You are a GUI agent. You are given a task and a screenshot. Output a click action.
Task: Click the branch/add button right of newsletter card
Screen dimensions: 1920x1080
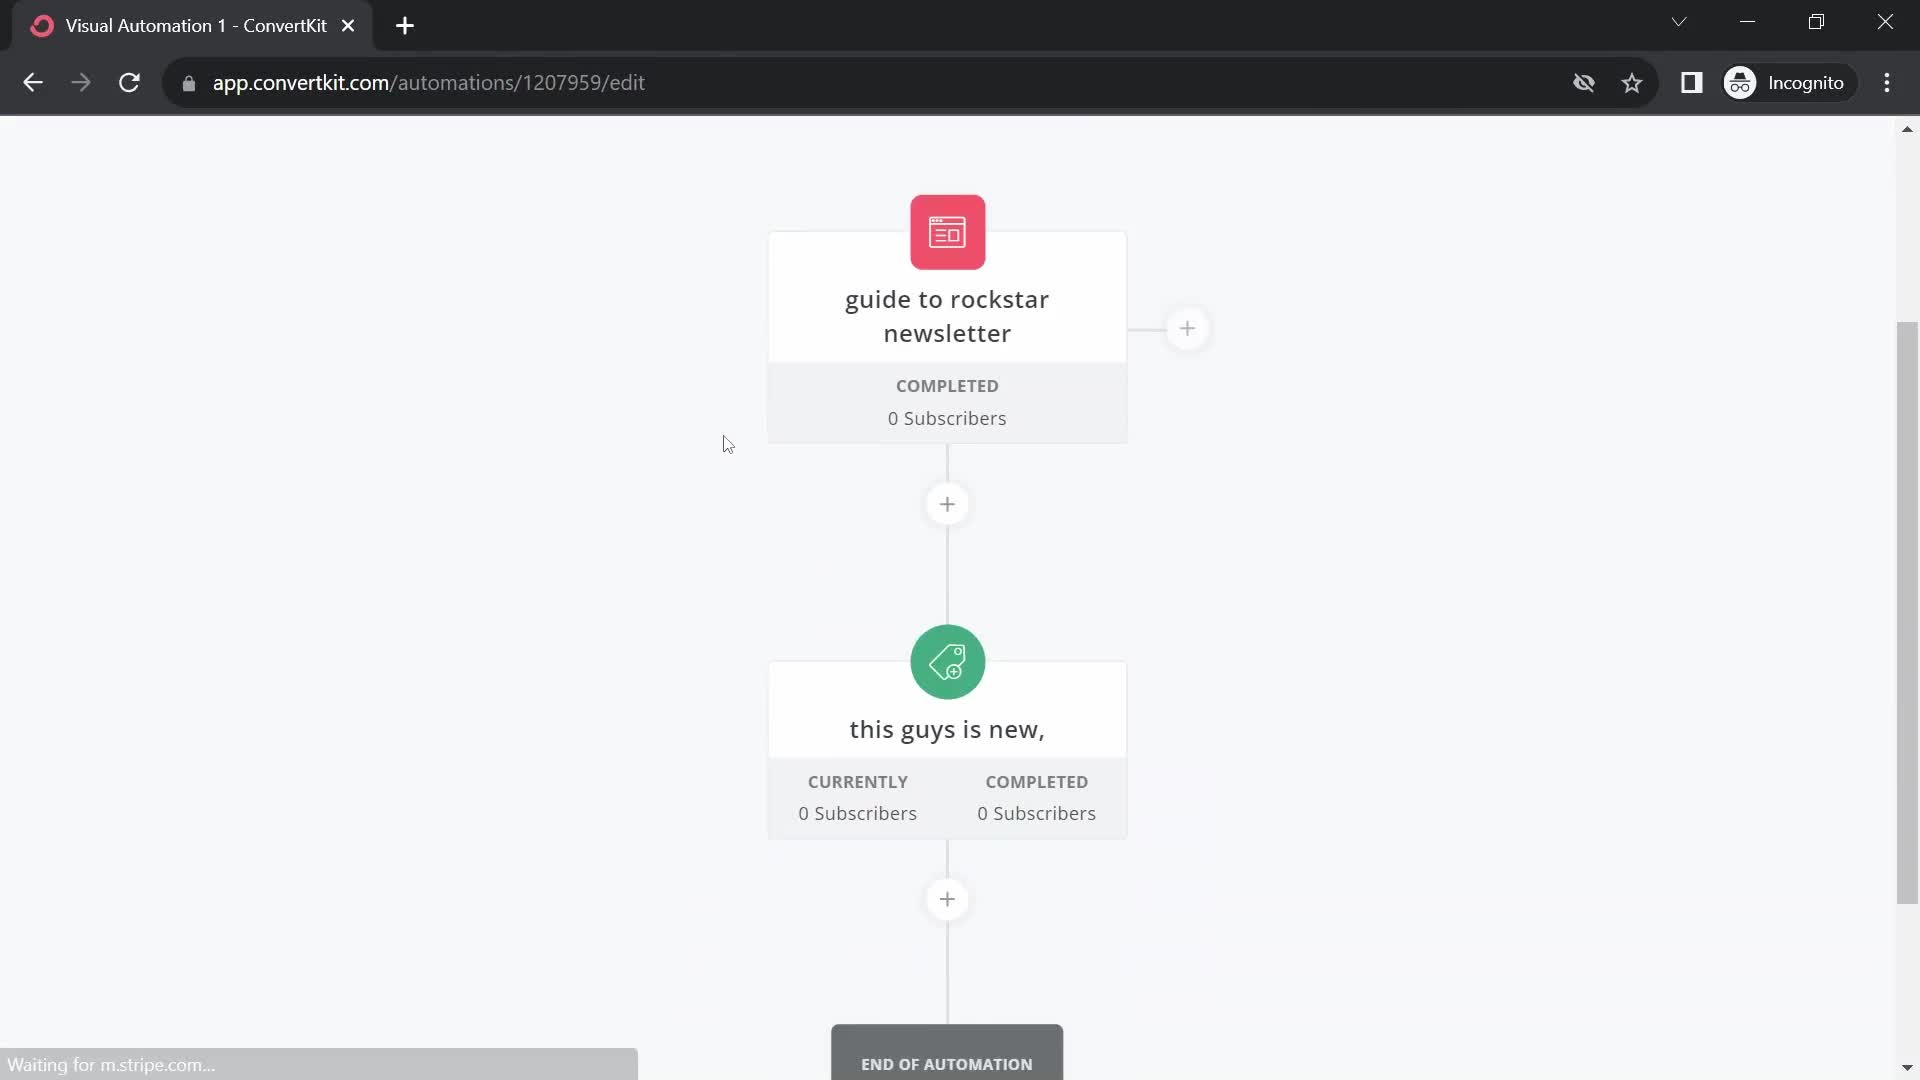(1185, 327)
